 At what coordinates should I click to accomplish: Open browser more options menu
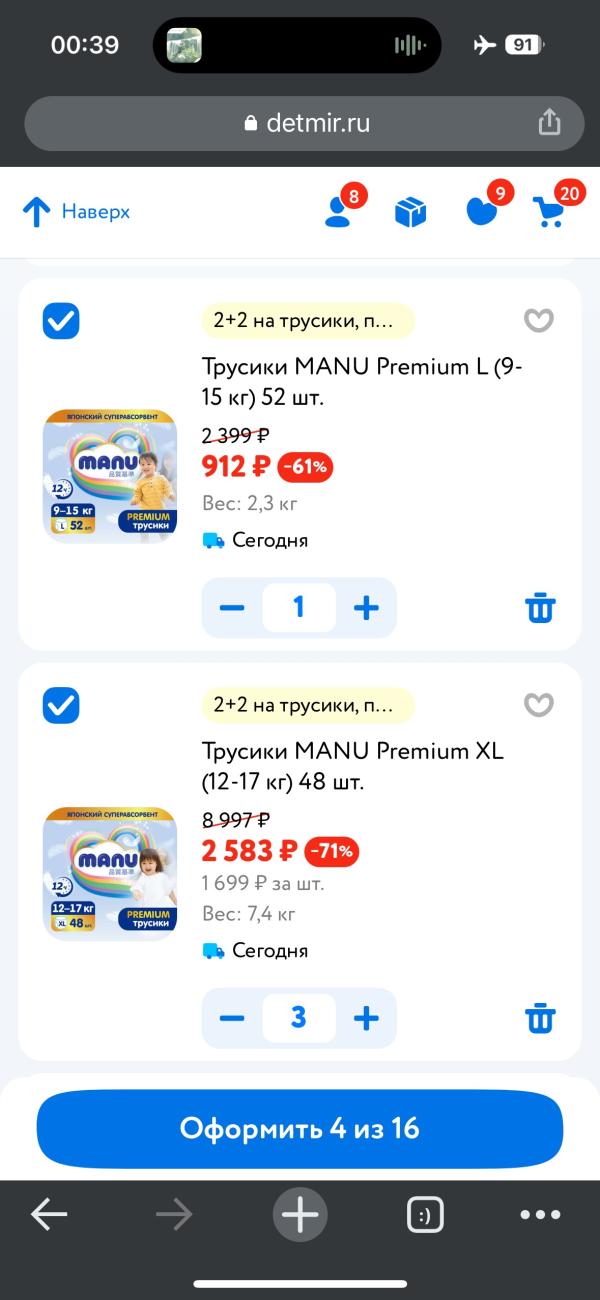pos(540,1215)
